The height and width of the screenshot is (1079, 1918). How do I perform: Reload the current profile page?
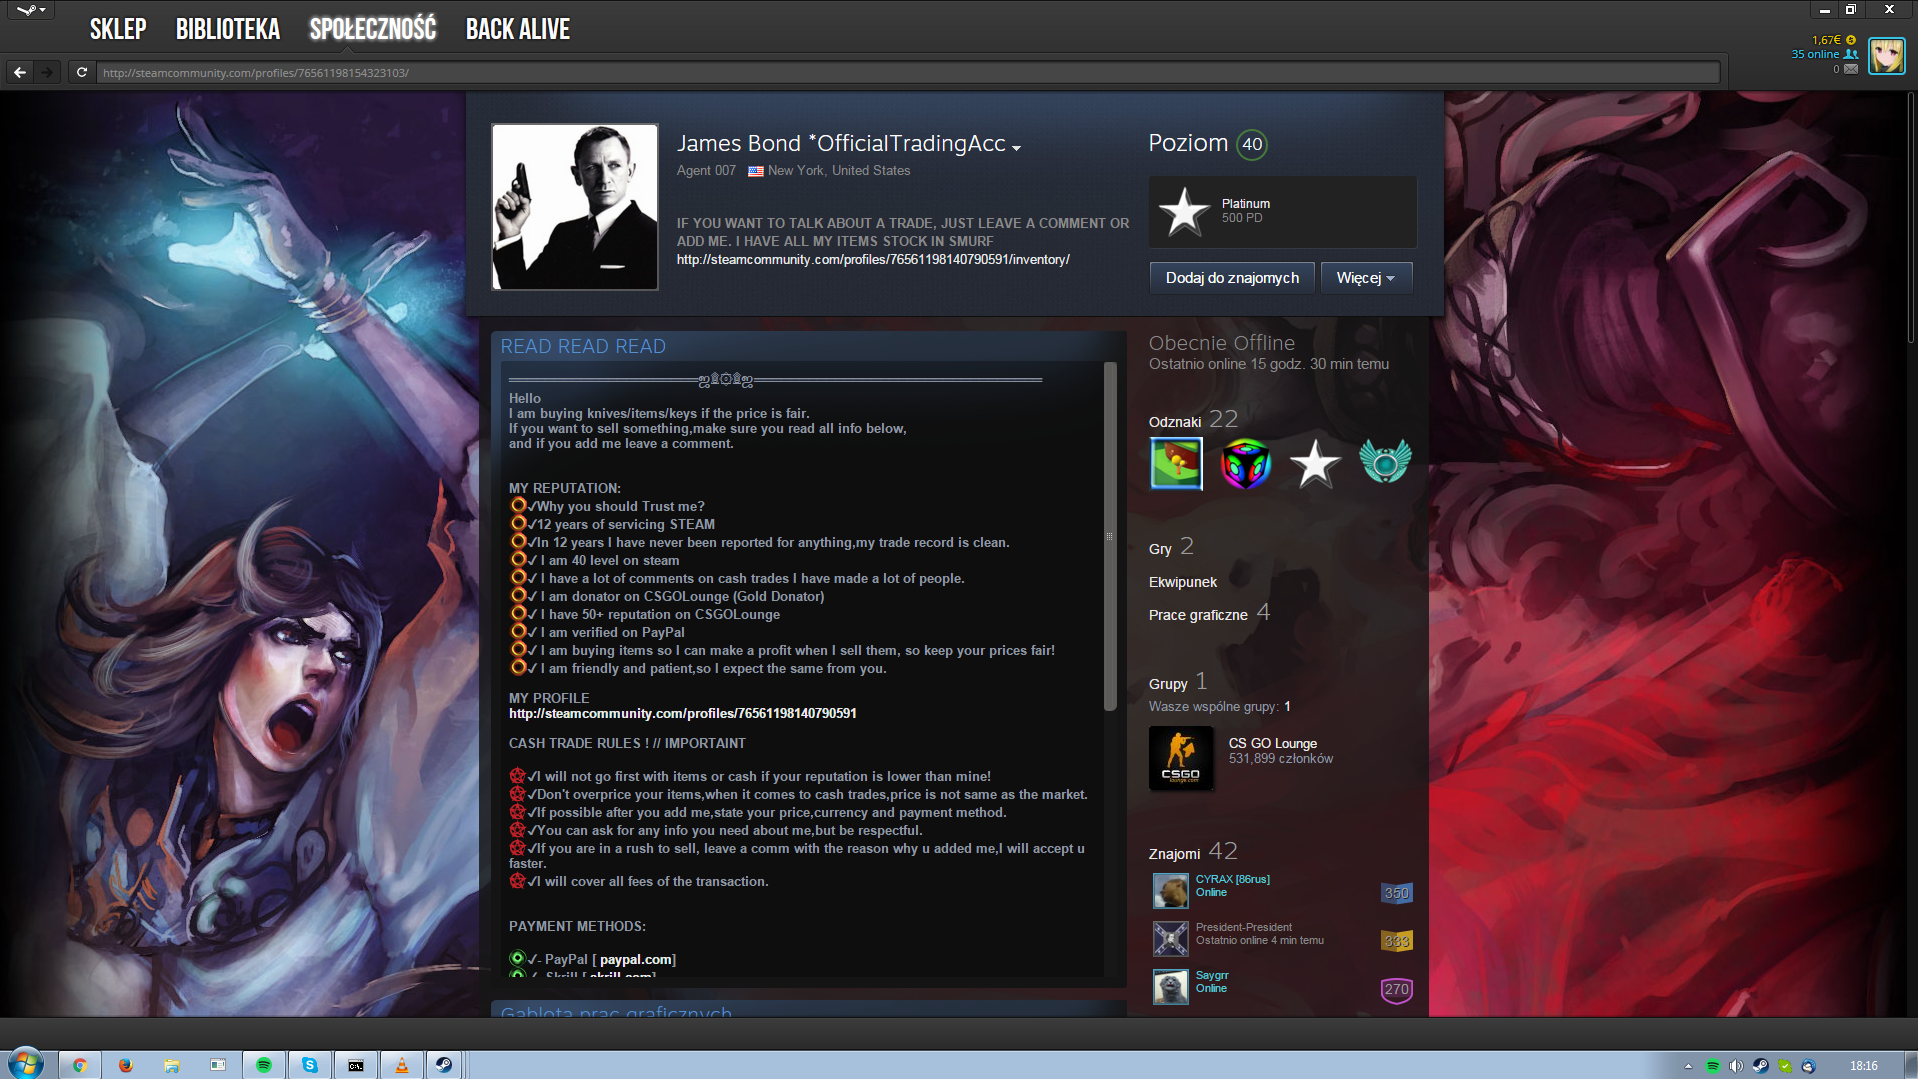82,72
